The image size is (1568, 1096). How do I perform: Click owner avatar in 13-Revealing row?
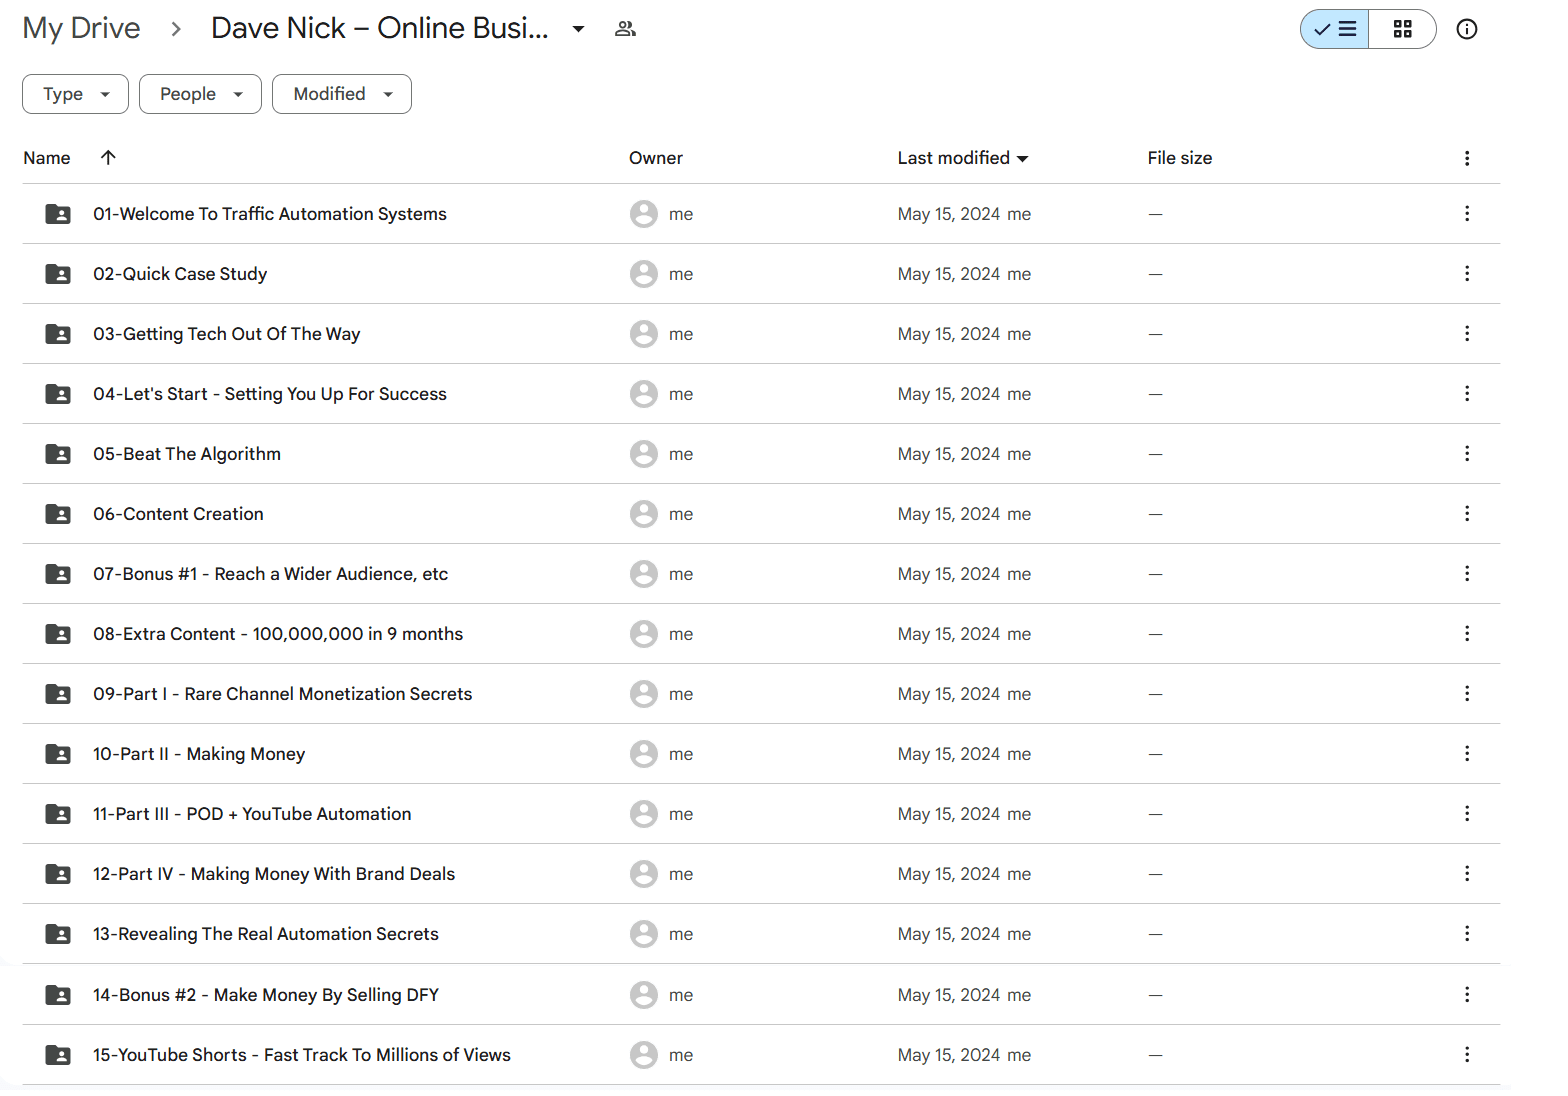pos(643,934)
